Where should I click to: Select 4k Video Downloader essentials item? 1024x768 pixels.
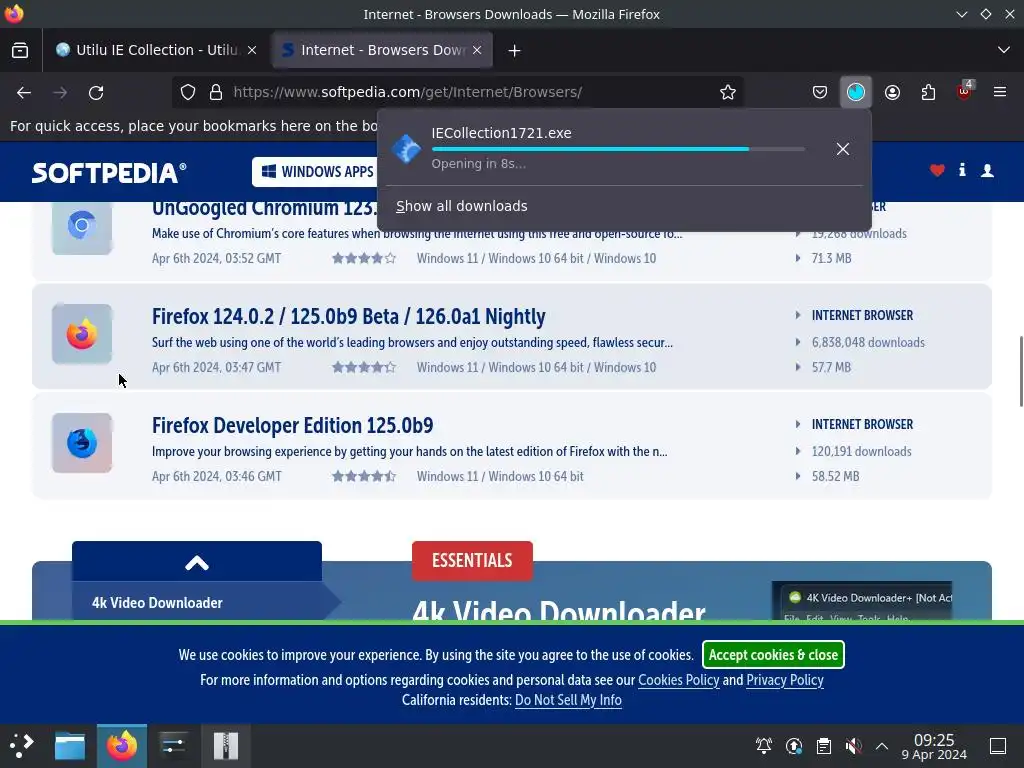click(x=197, y=602)
